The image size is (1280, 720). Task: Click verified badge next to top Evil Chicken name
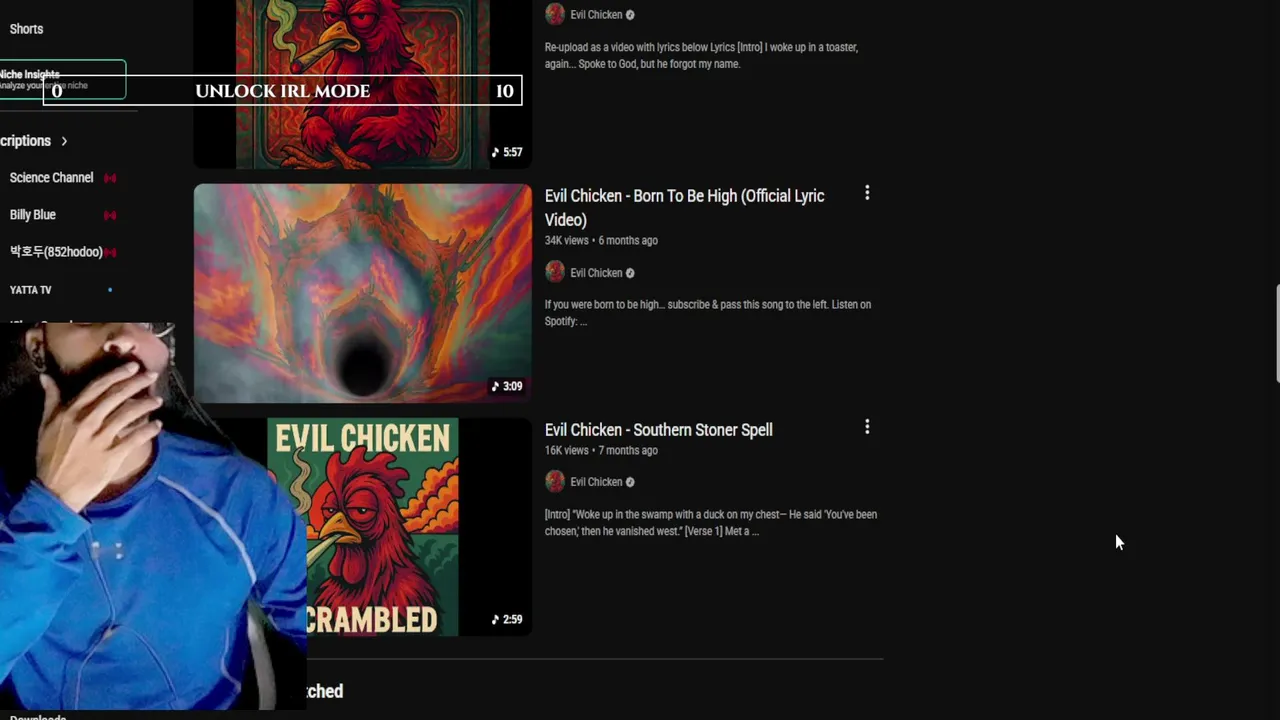630,15
